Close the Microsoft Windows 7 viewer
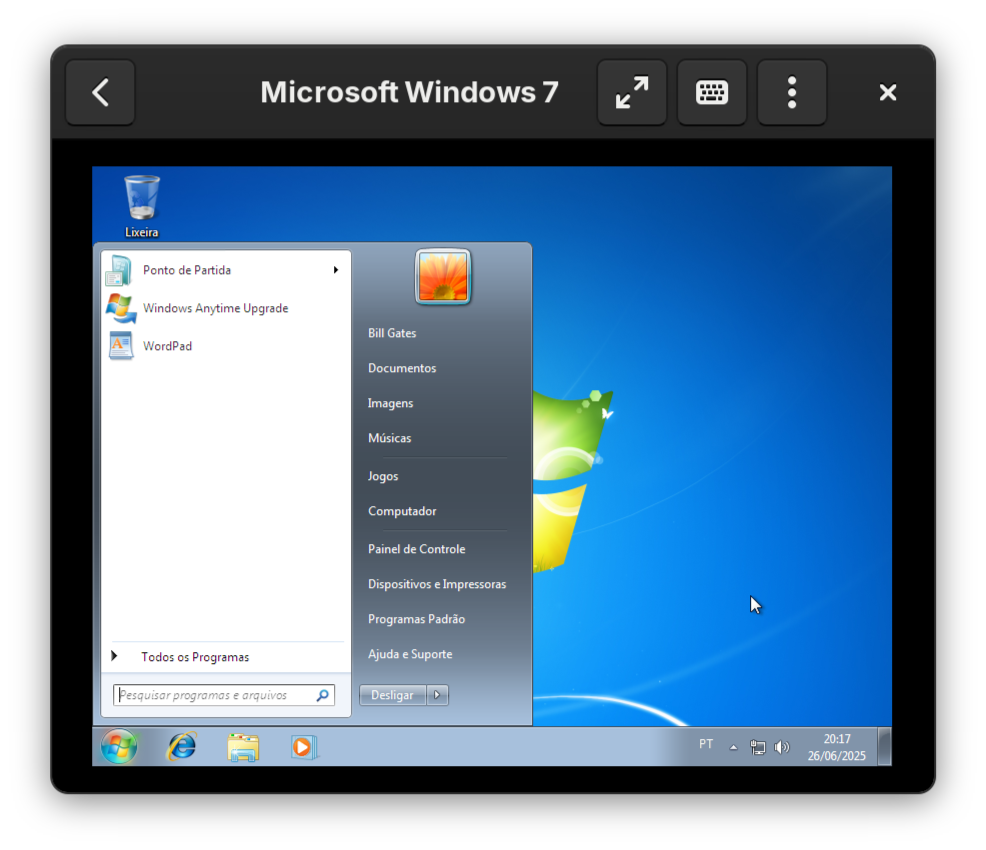Image resolution: width=986 pixels, height=850 pixels. tap(888, 92)
